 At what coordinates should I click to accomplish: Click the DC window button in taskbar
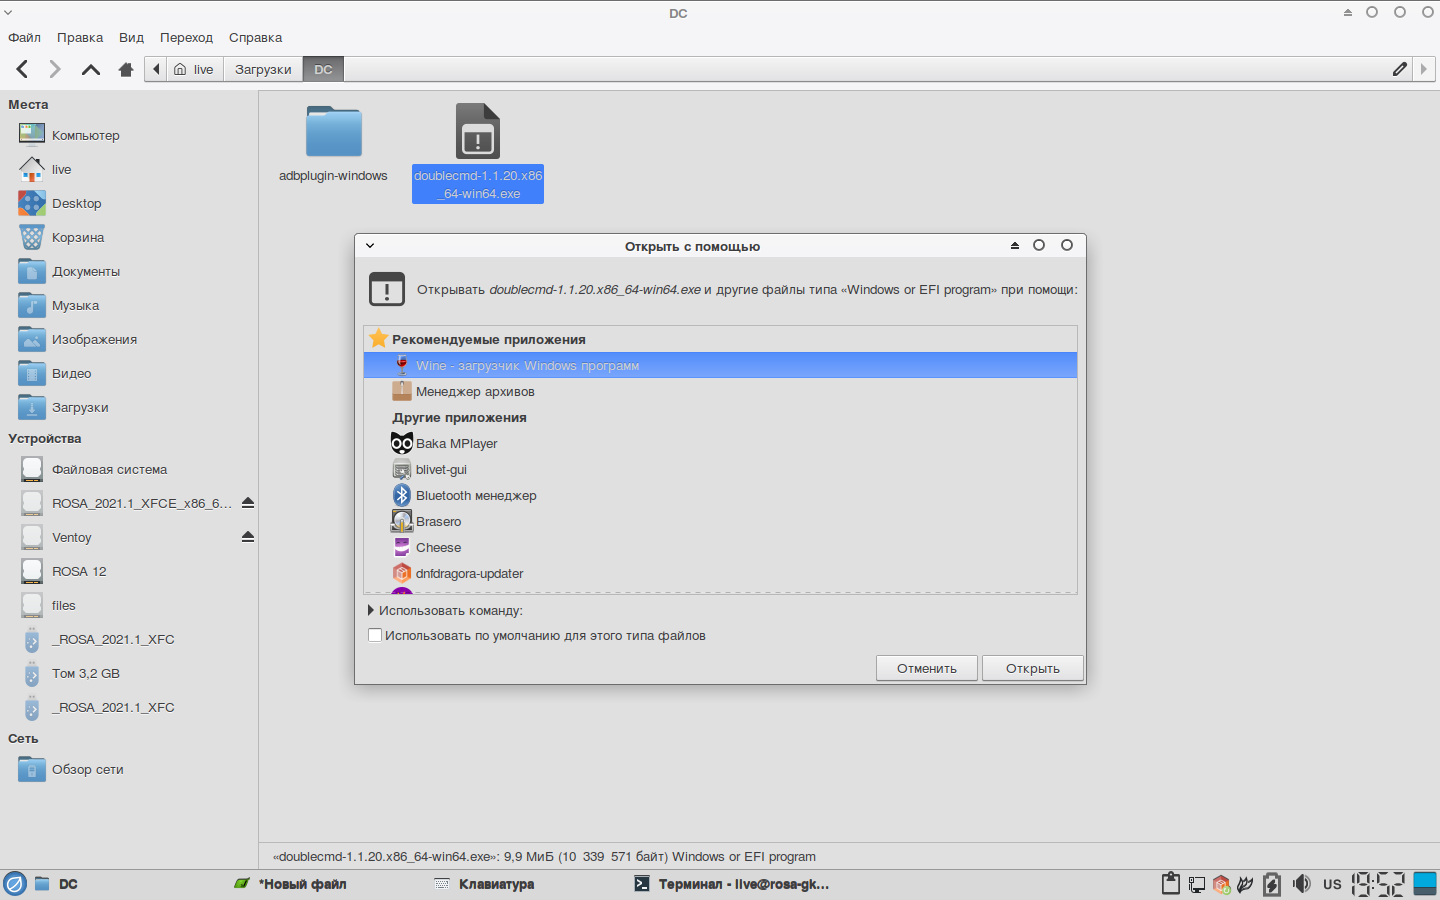coord(56,884)
